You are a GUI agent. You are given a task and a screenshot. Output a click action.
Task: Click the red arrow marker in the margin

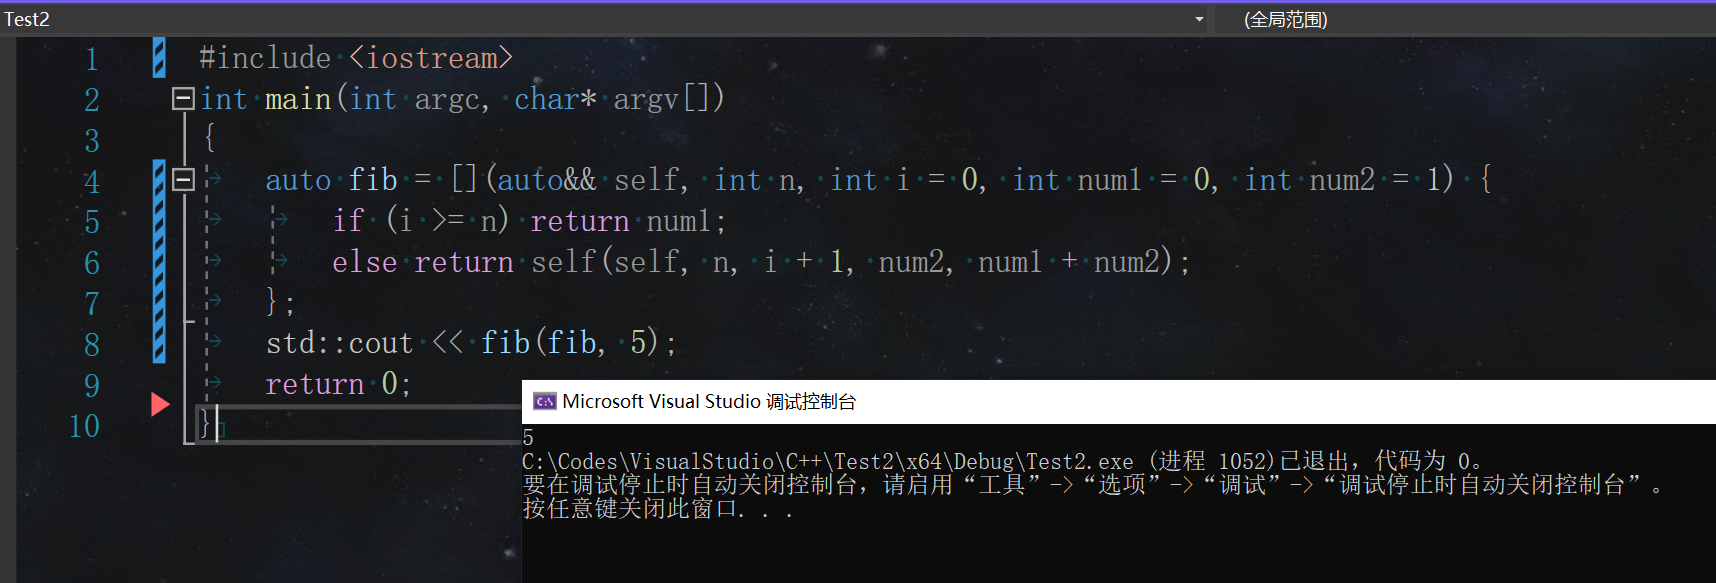[160, 404]
